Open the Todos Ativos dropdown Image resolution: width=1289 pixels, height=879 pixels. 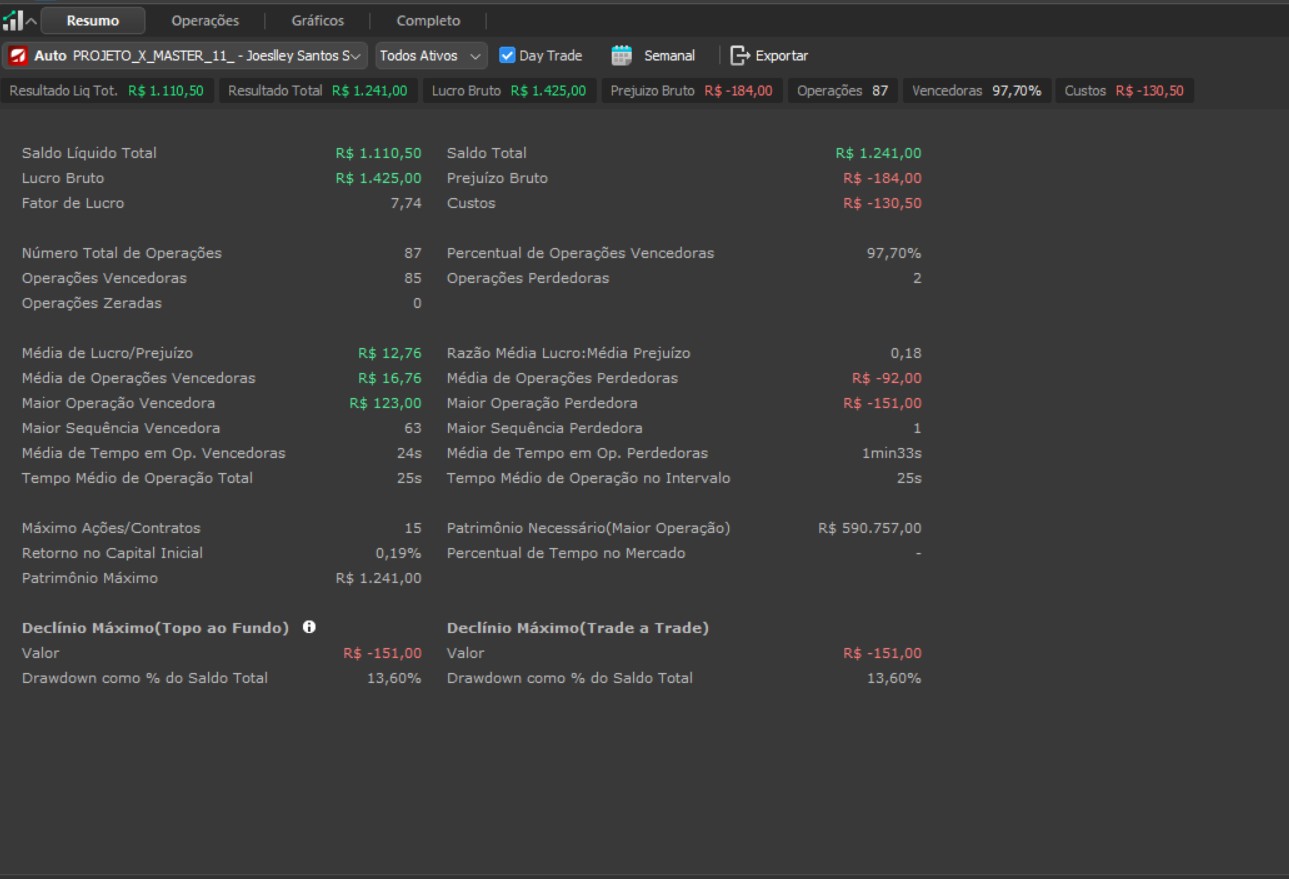[431, 56]
